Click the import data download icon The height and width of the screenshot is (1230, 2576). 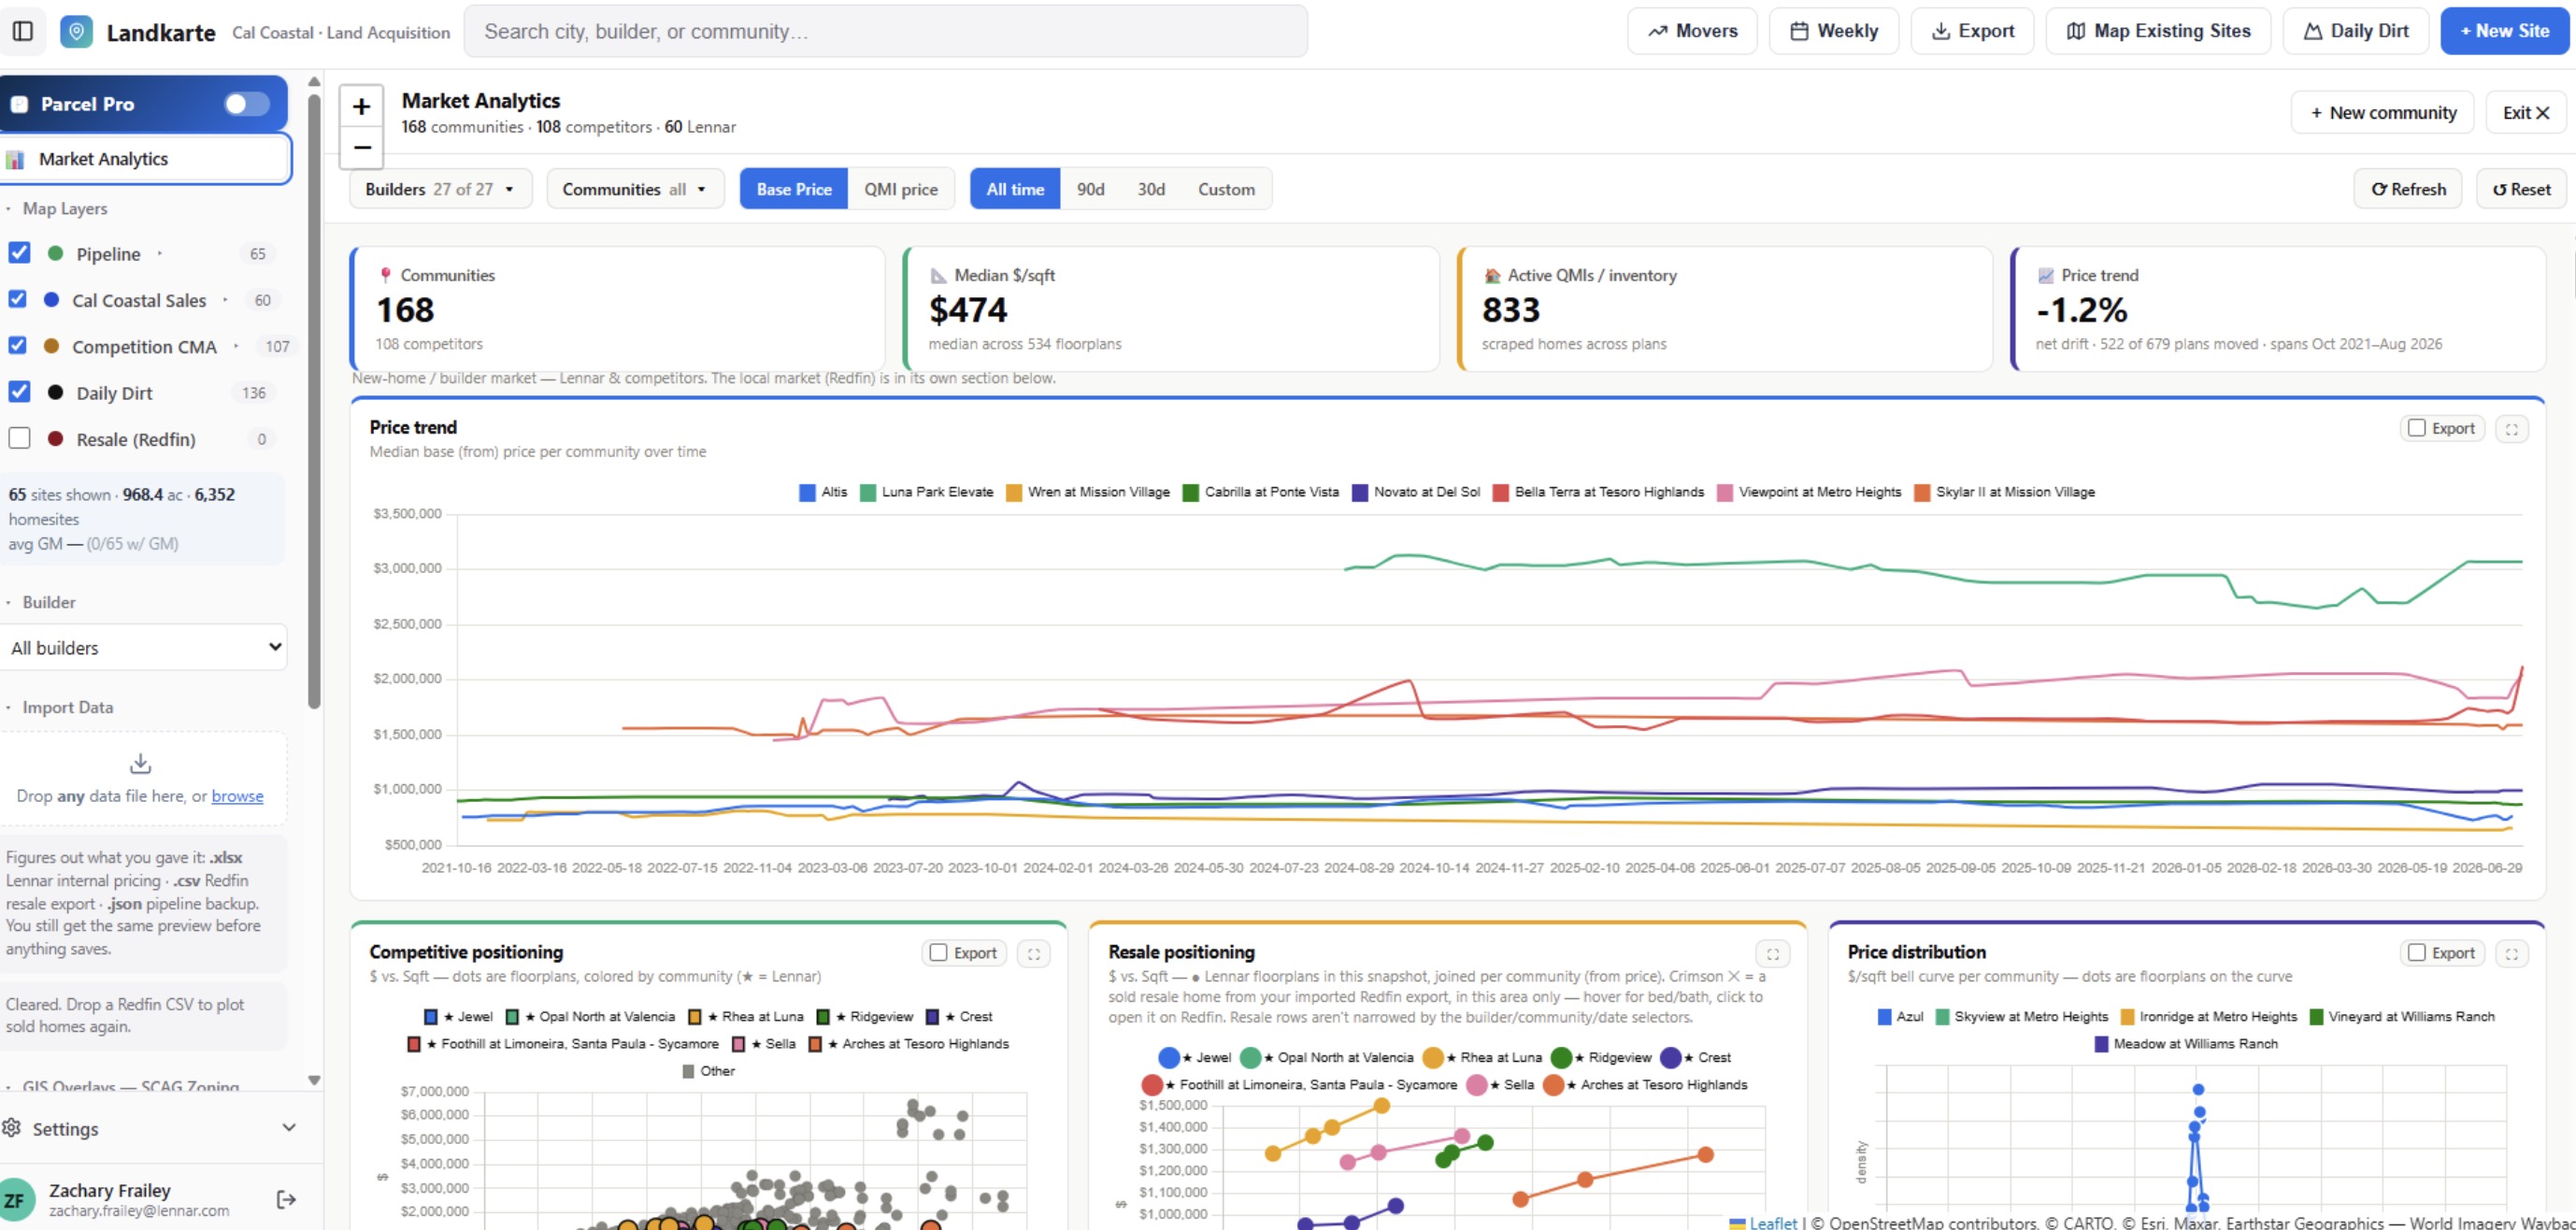pos(141,764)
